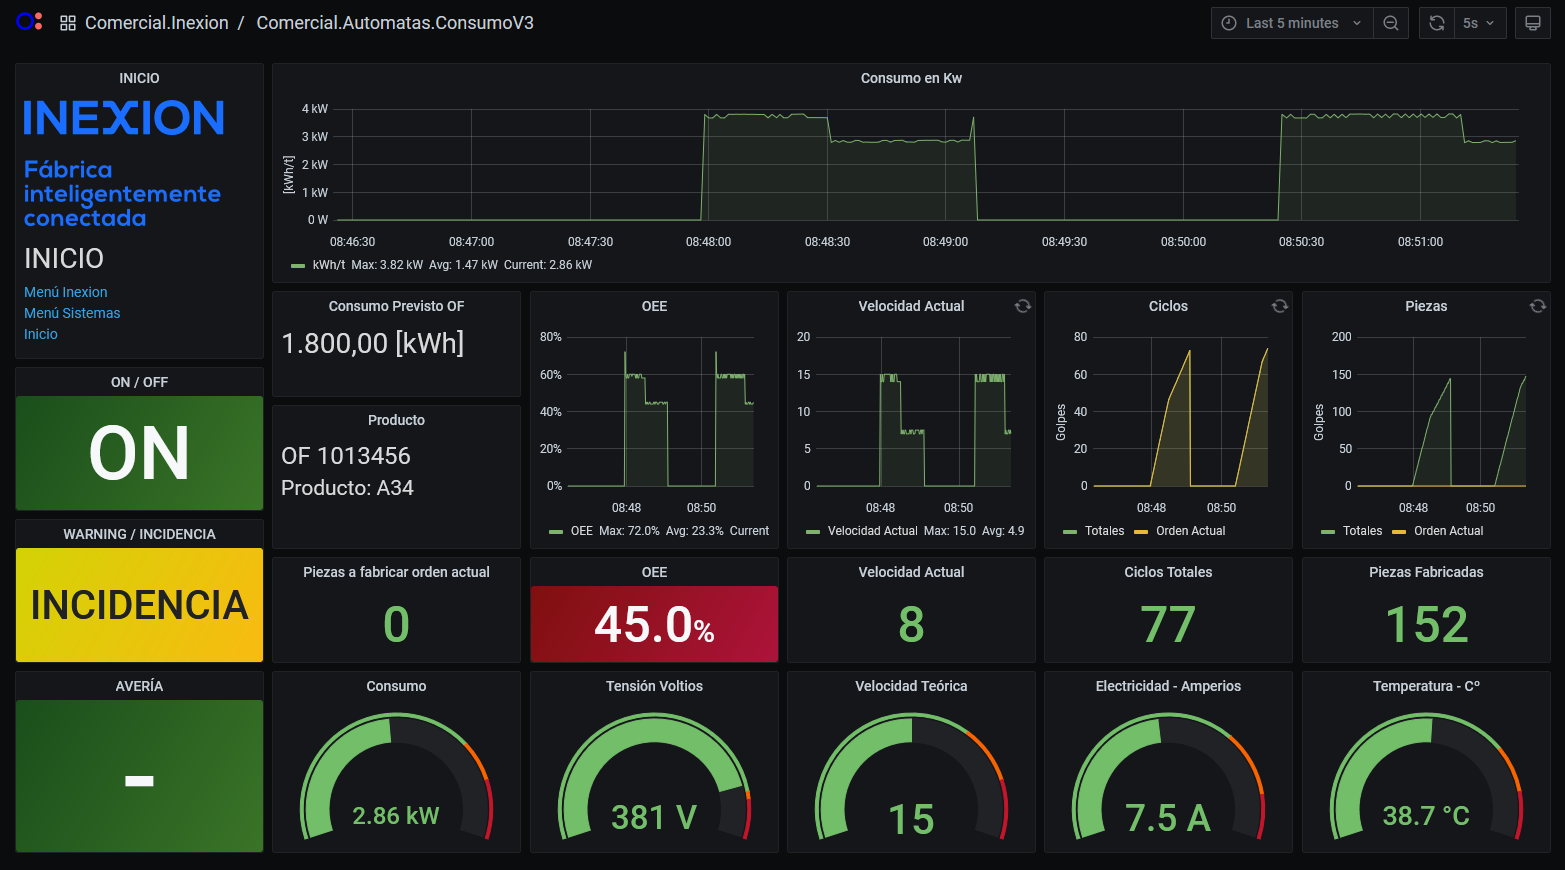Click the Ciclos Totales value 77
This screenshot has height=870, width=1565.
[x=1168, y=625]
